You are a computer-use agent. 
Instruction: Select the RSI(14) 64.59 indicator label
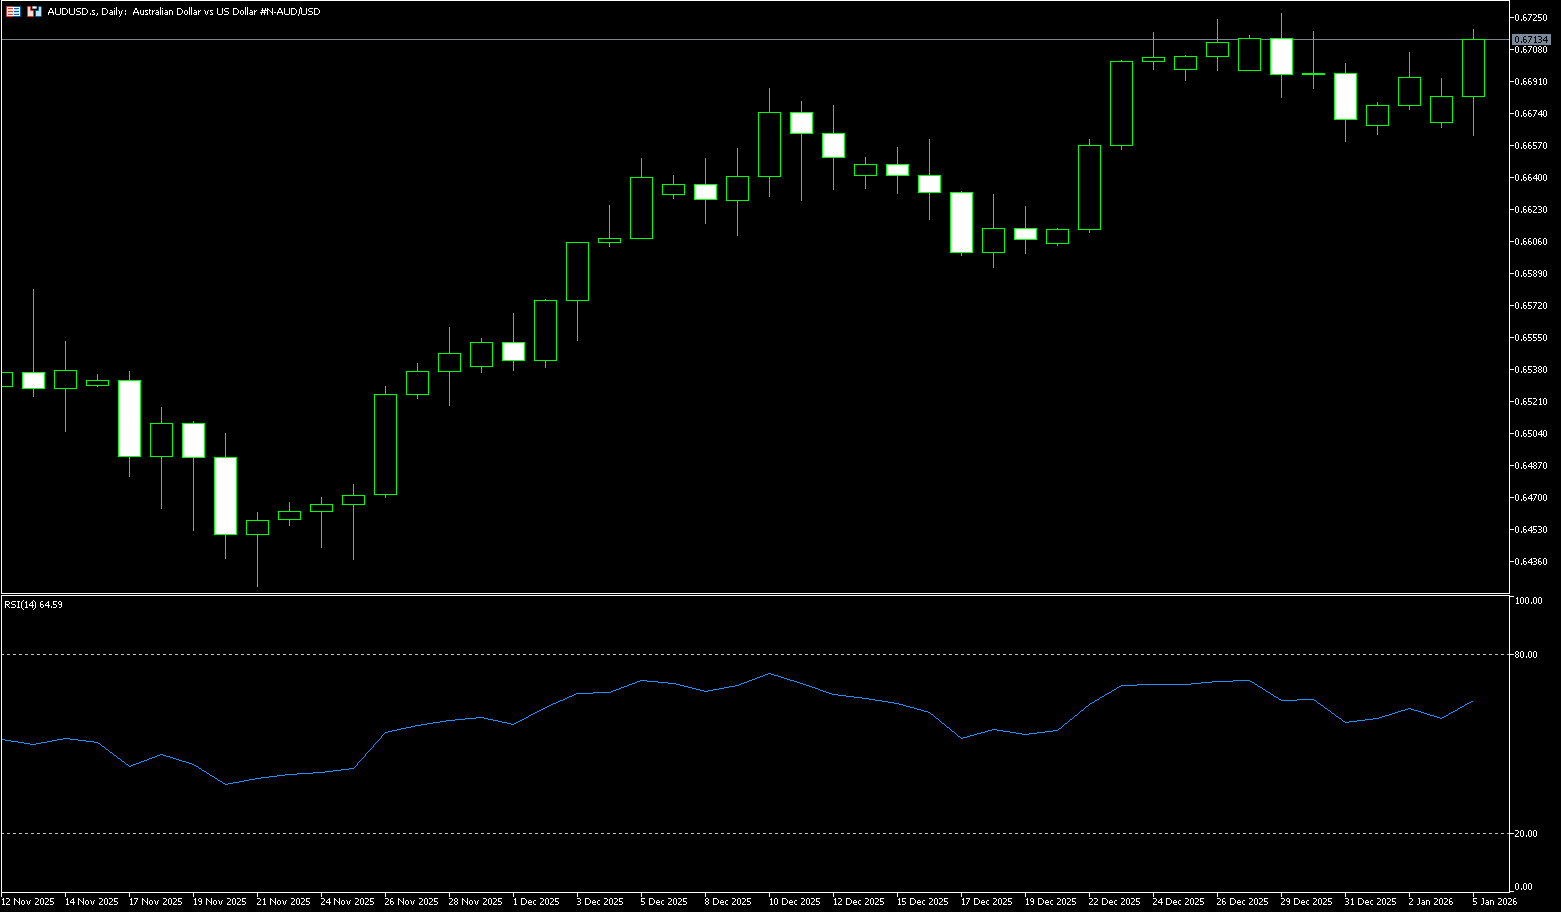coord(33,605)
